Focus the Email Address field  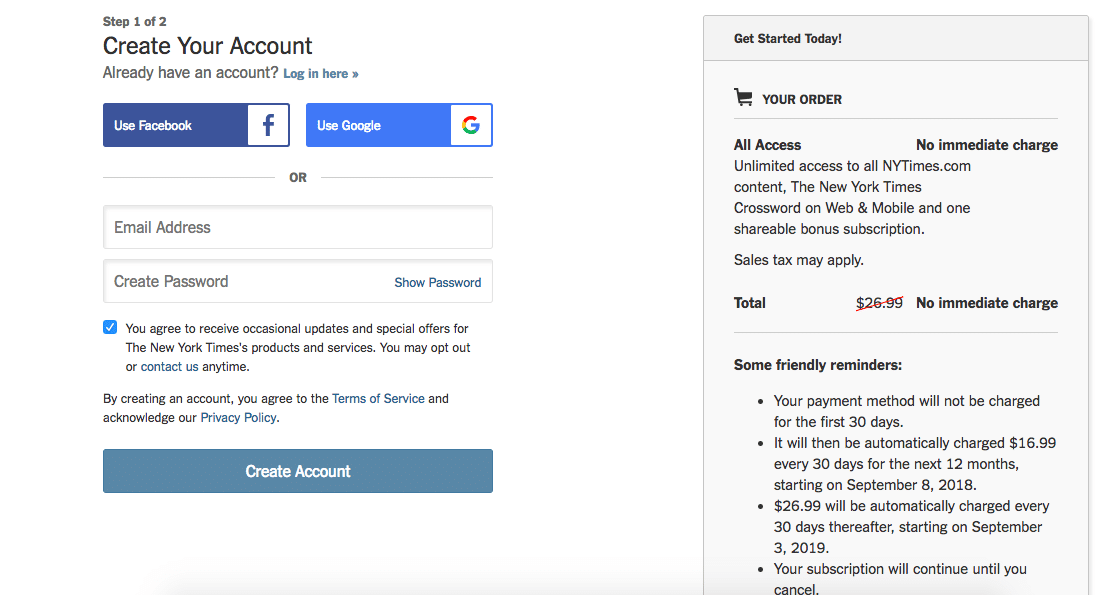[x=298, y=227]
